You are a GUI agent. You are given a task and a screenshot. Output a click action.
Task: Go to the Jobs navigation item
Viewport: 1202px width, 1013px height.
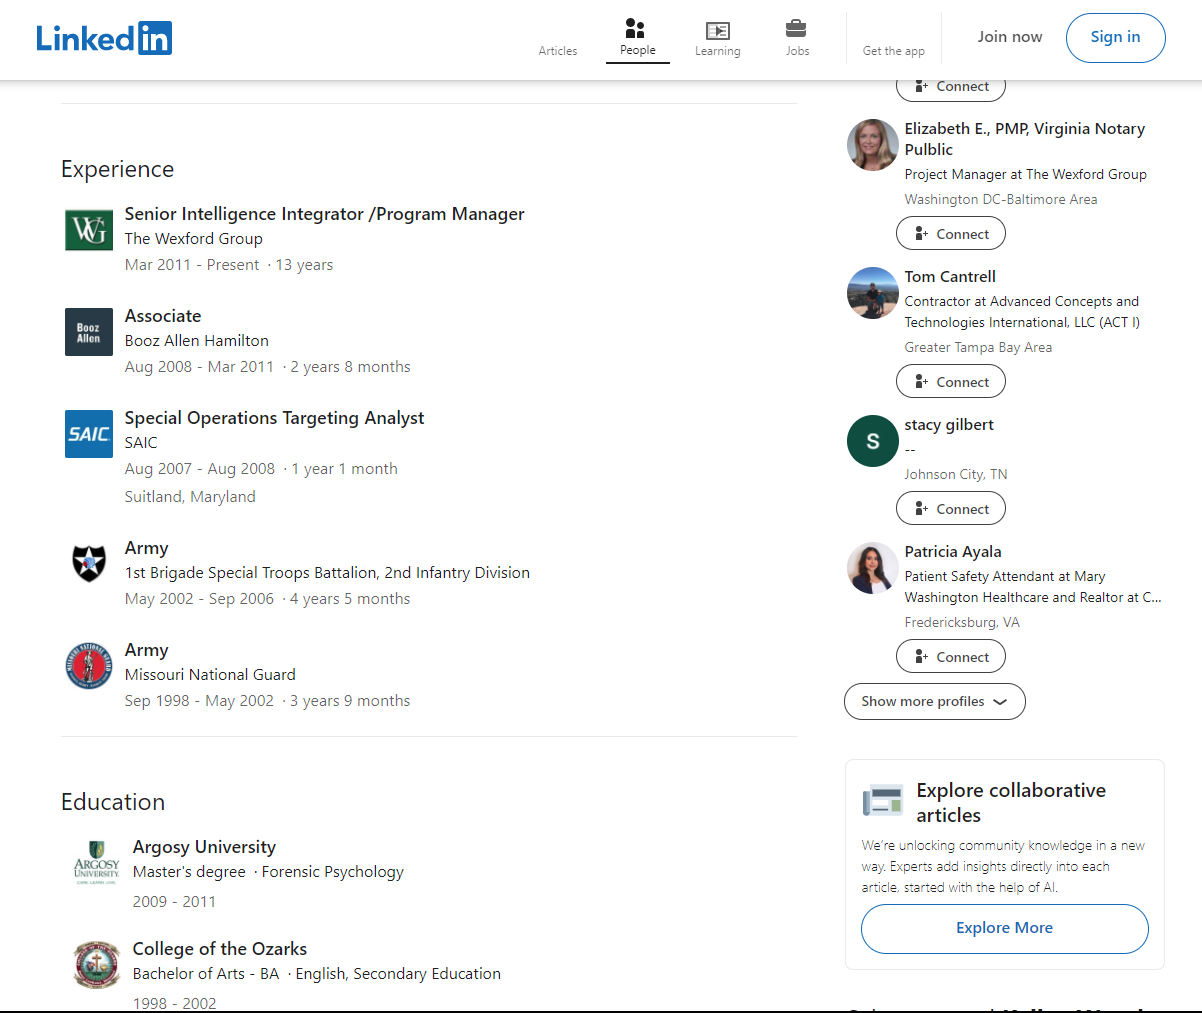(x=797, y=39)
